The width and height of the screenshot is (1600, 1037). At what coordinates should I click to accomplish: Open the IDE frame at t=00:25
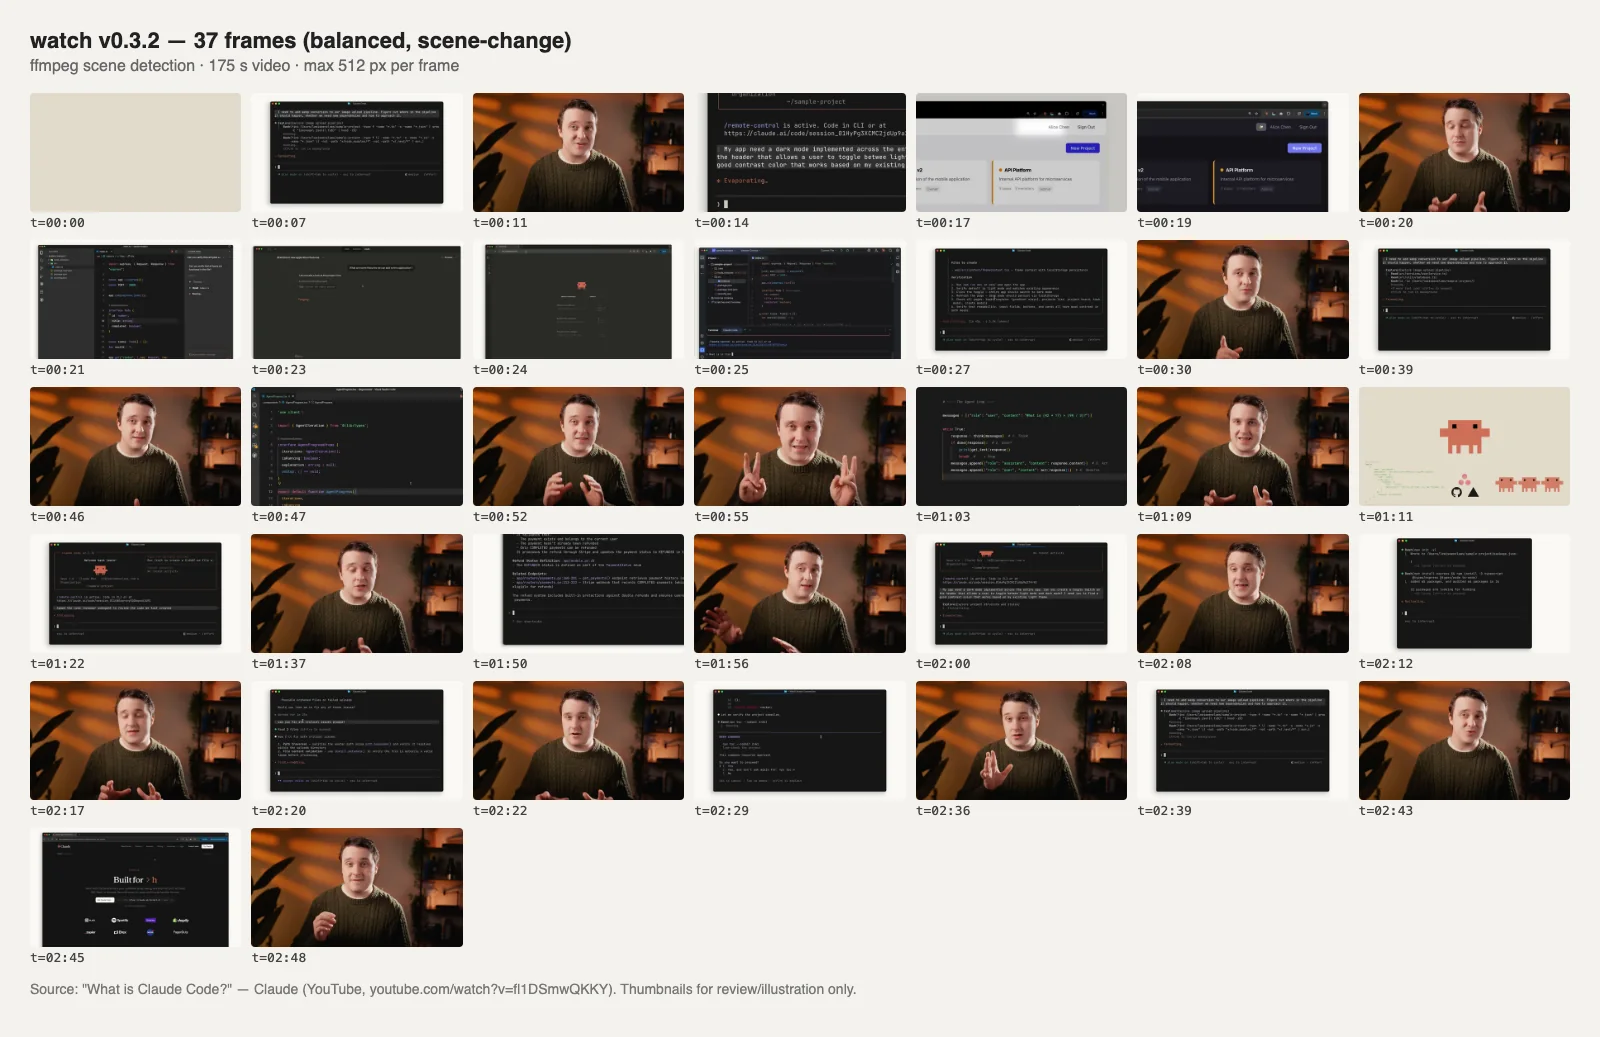[x=800, y=299]
